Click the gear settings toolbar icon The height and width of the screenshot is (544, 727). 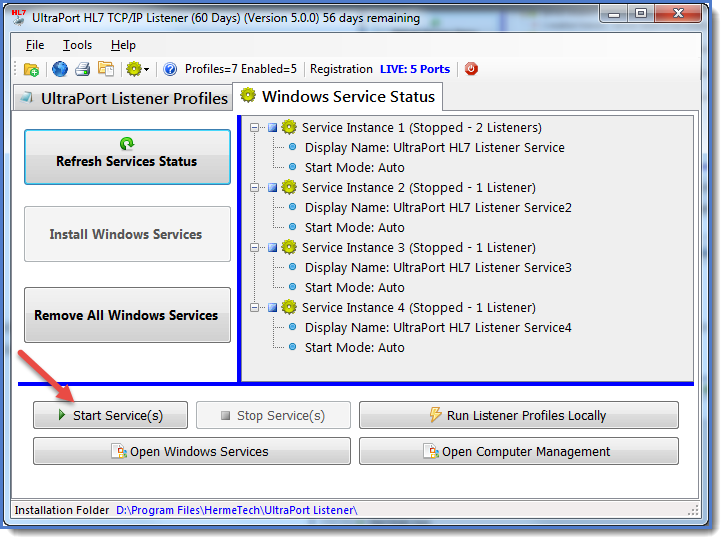[x=134, y=69]
